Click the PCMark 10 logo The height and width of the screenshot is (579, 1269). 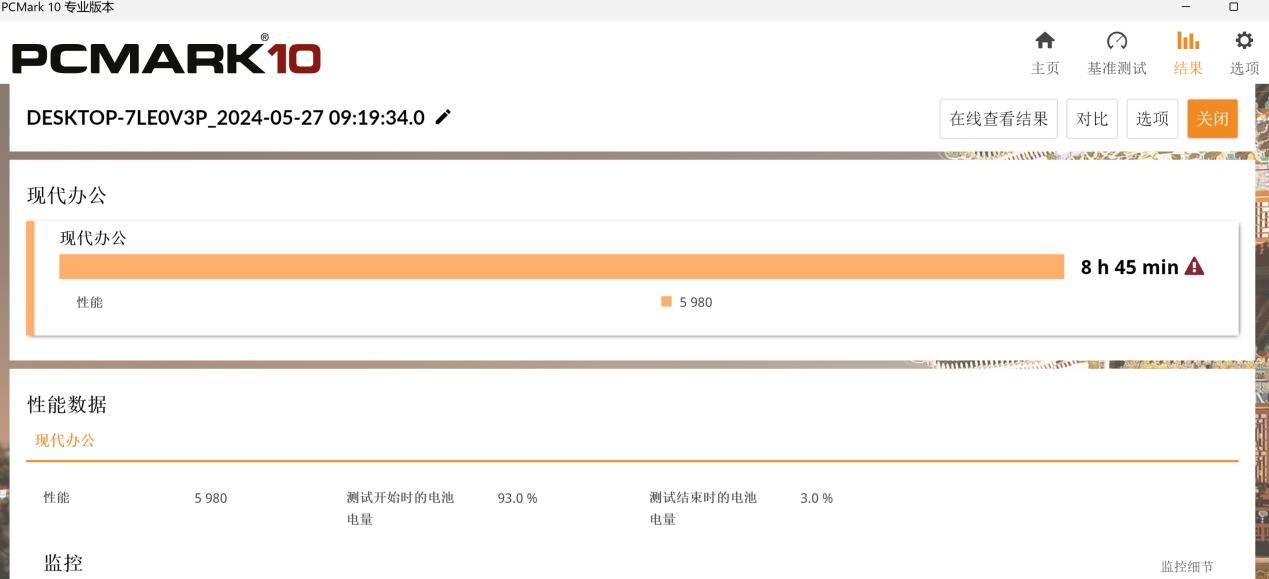click(166, 57)
